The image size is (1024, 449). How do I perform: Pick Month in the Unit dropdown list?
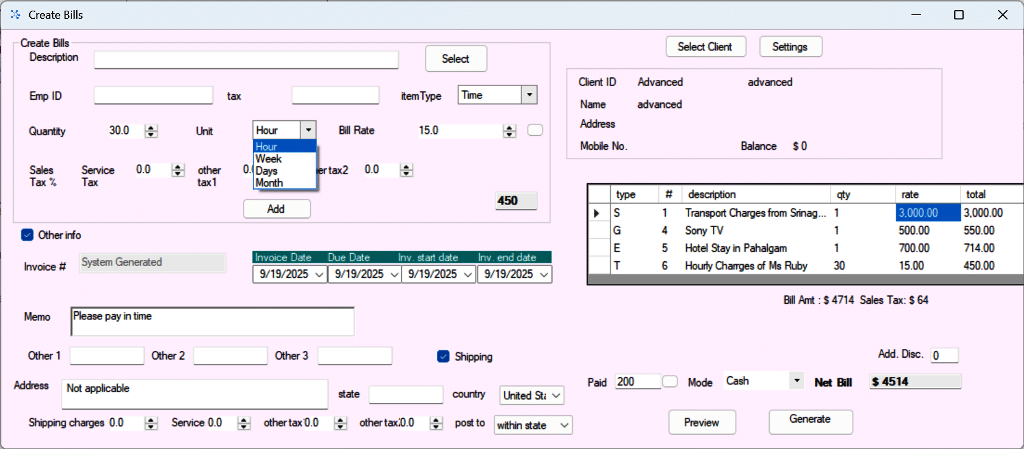[269, 183]
